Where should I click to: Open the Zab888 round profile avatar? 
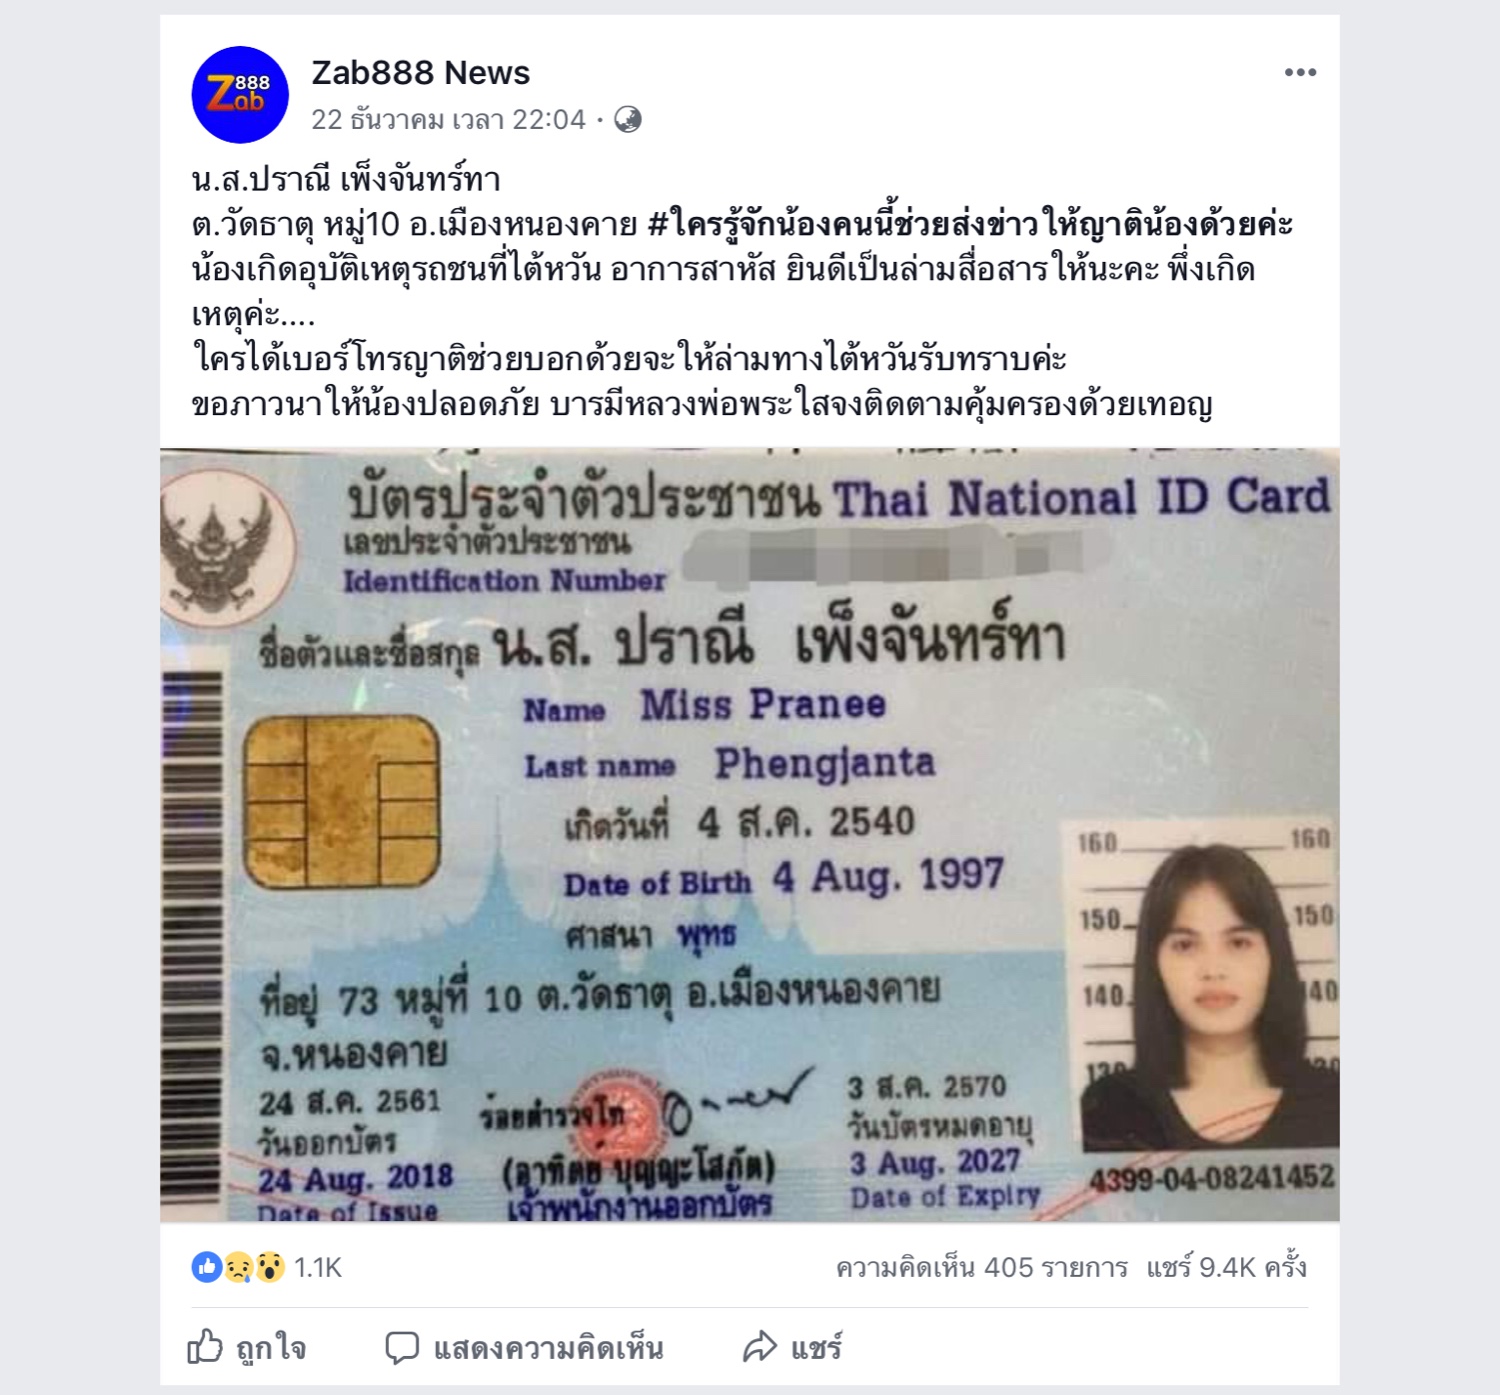[240, 95]
